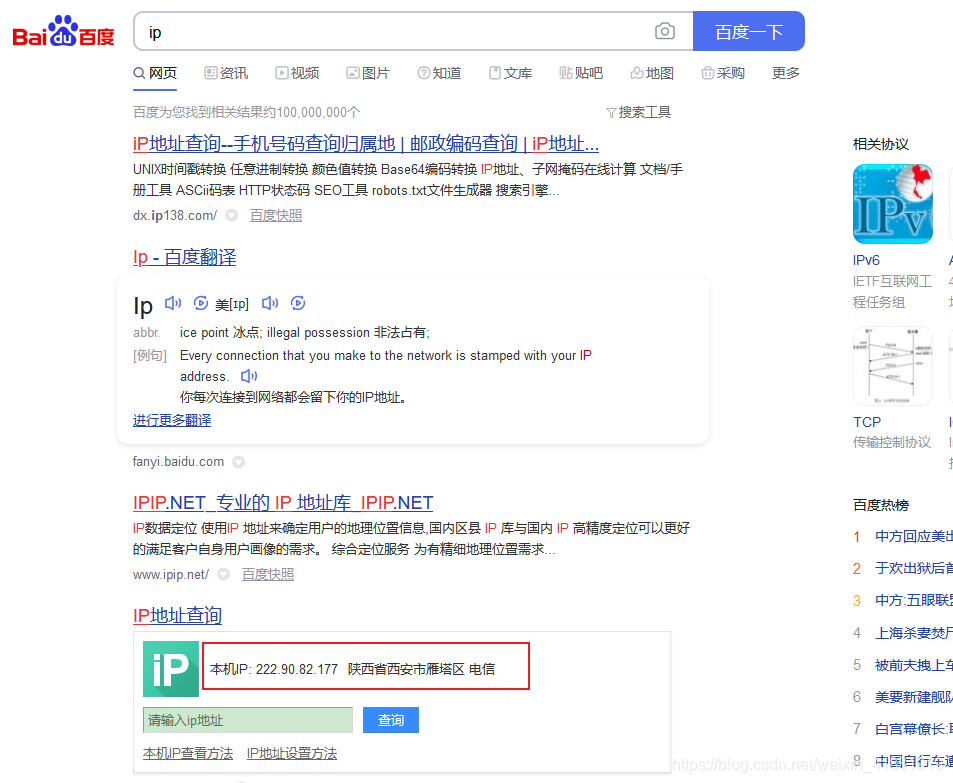
Task: Switch to the 视频 tab
Action: click(297, 73)
